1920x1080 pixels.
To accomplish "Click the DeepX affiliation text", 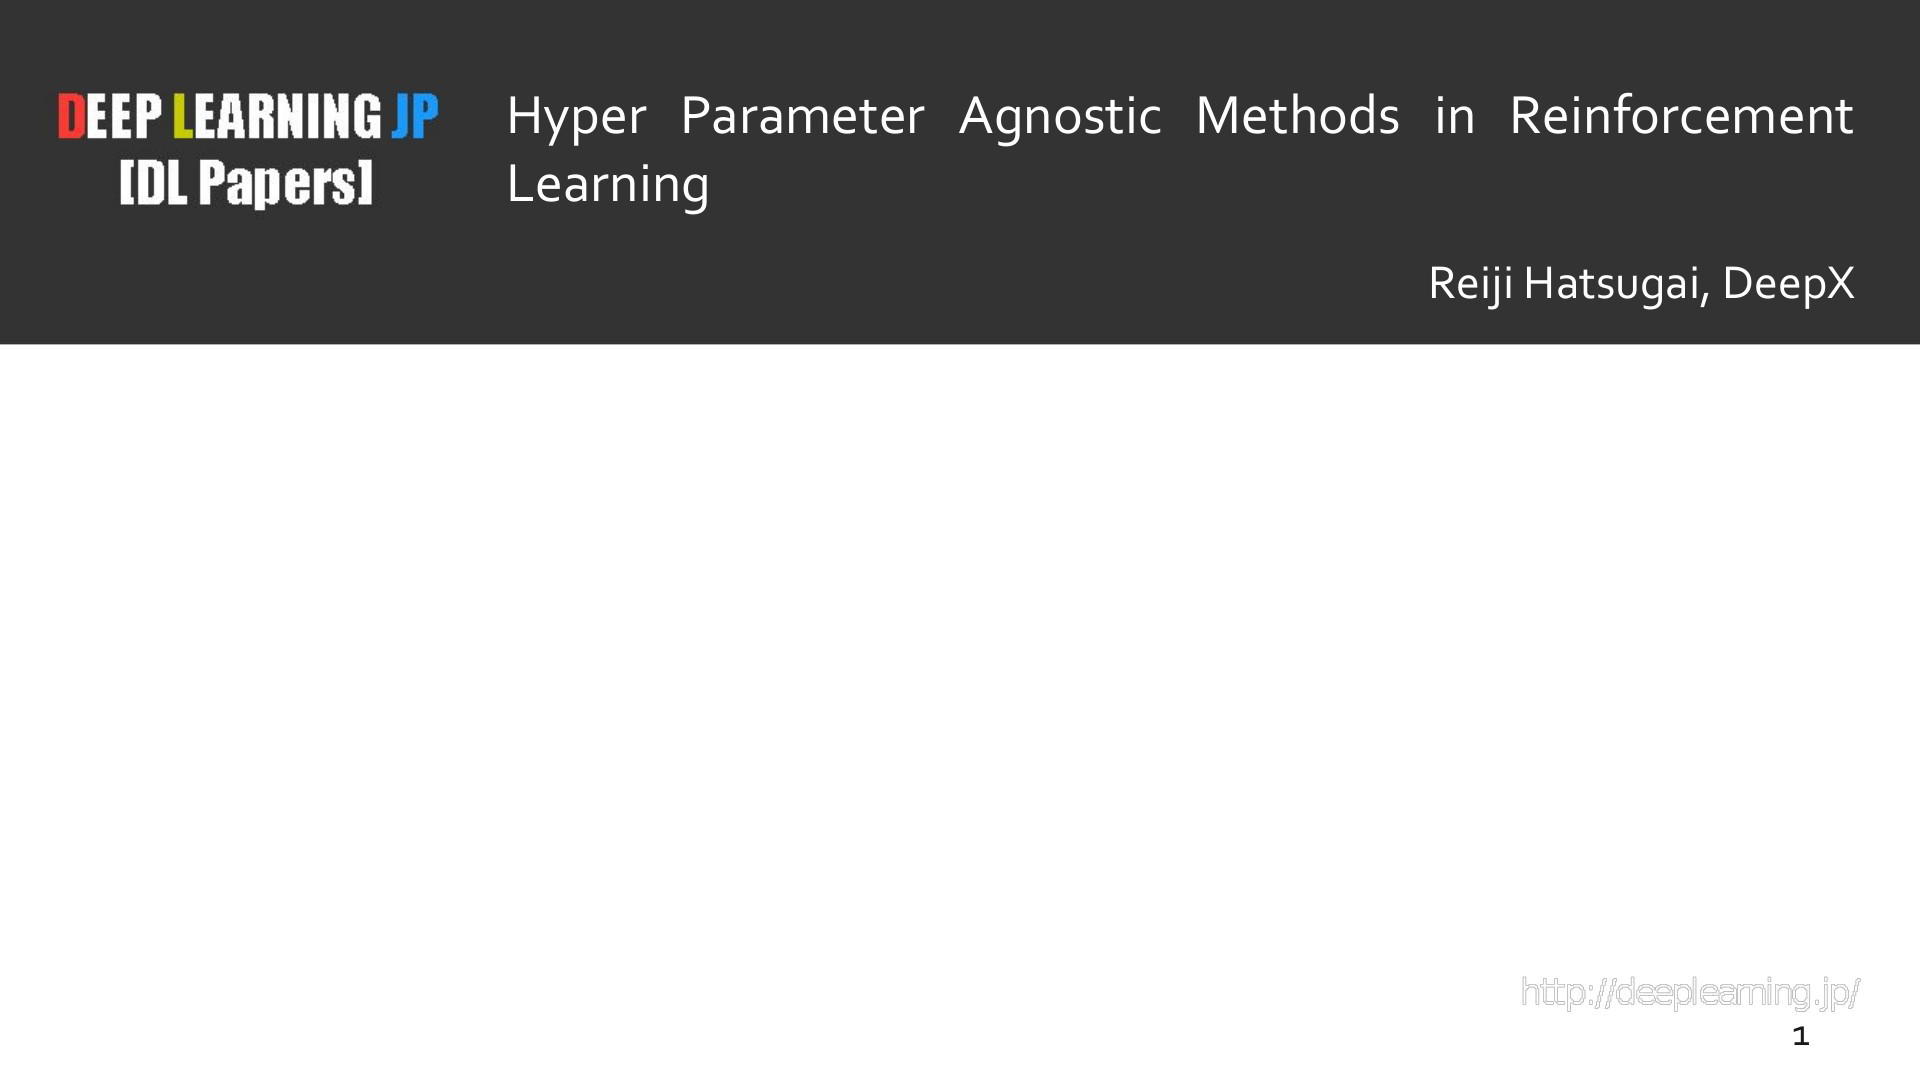I will tap(1788, 284).
